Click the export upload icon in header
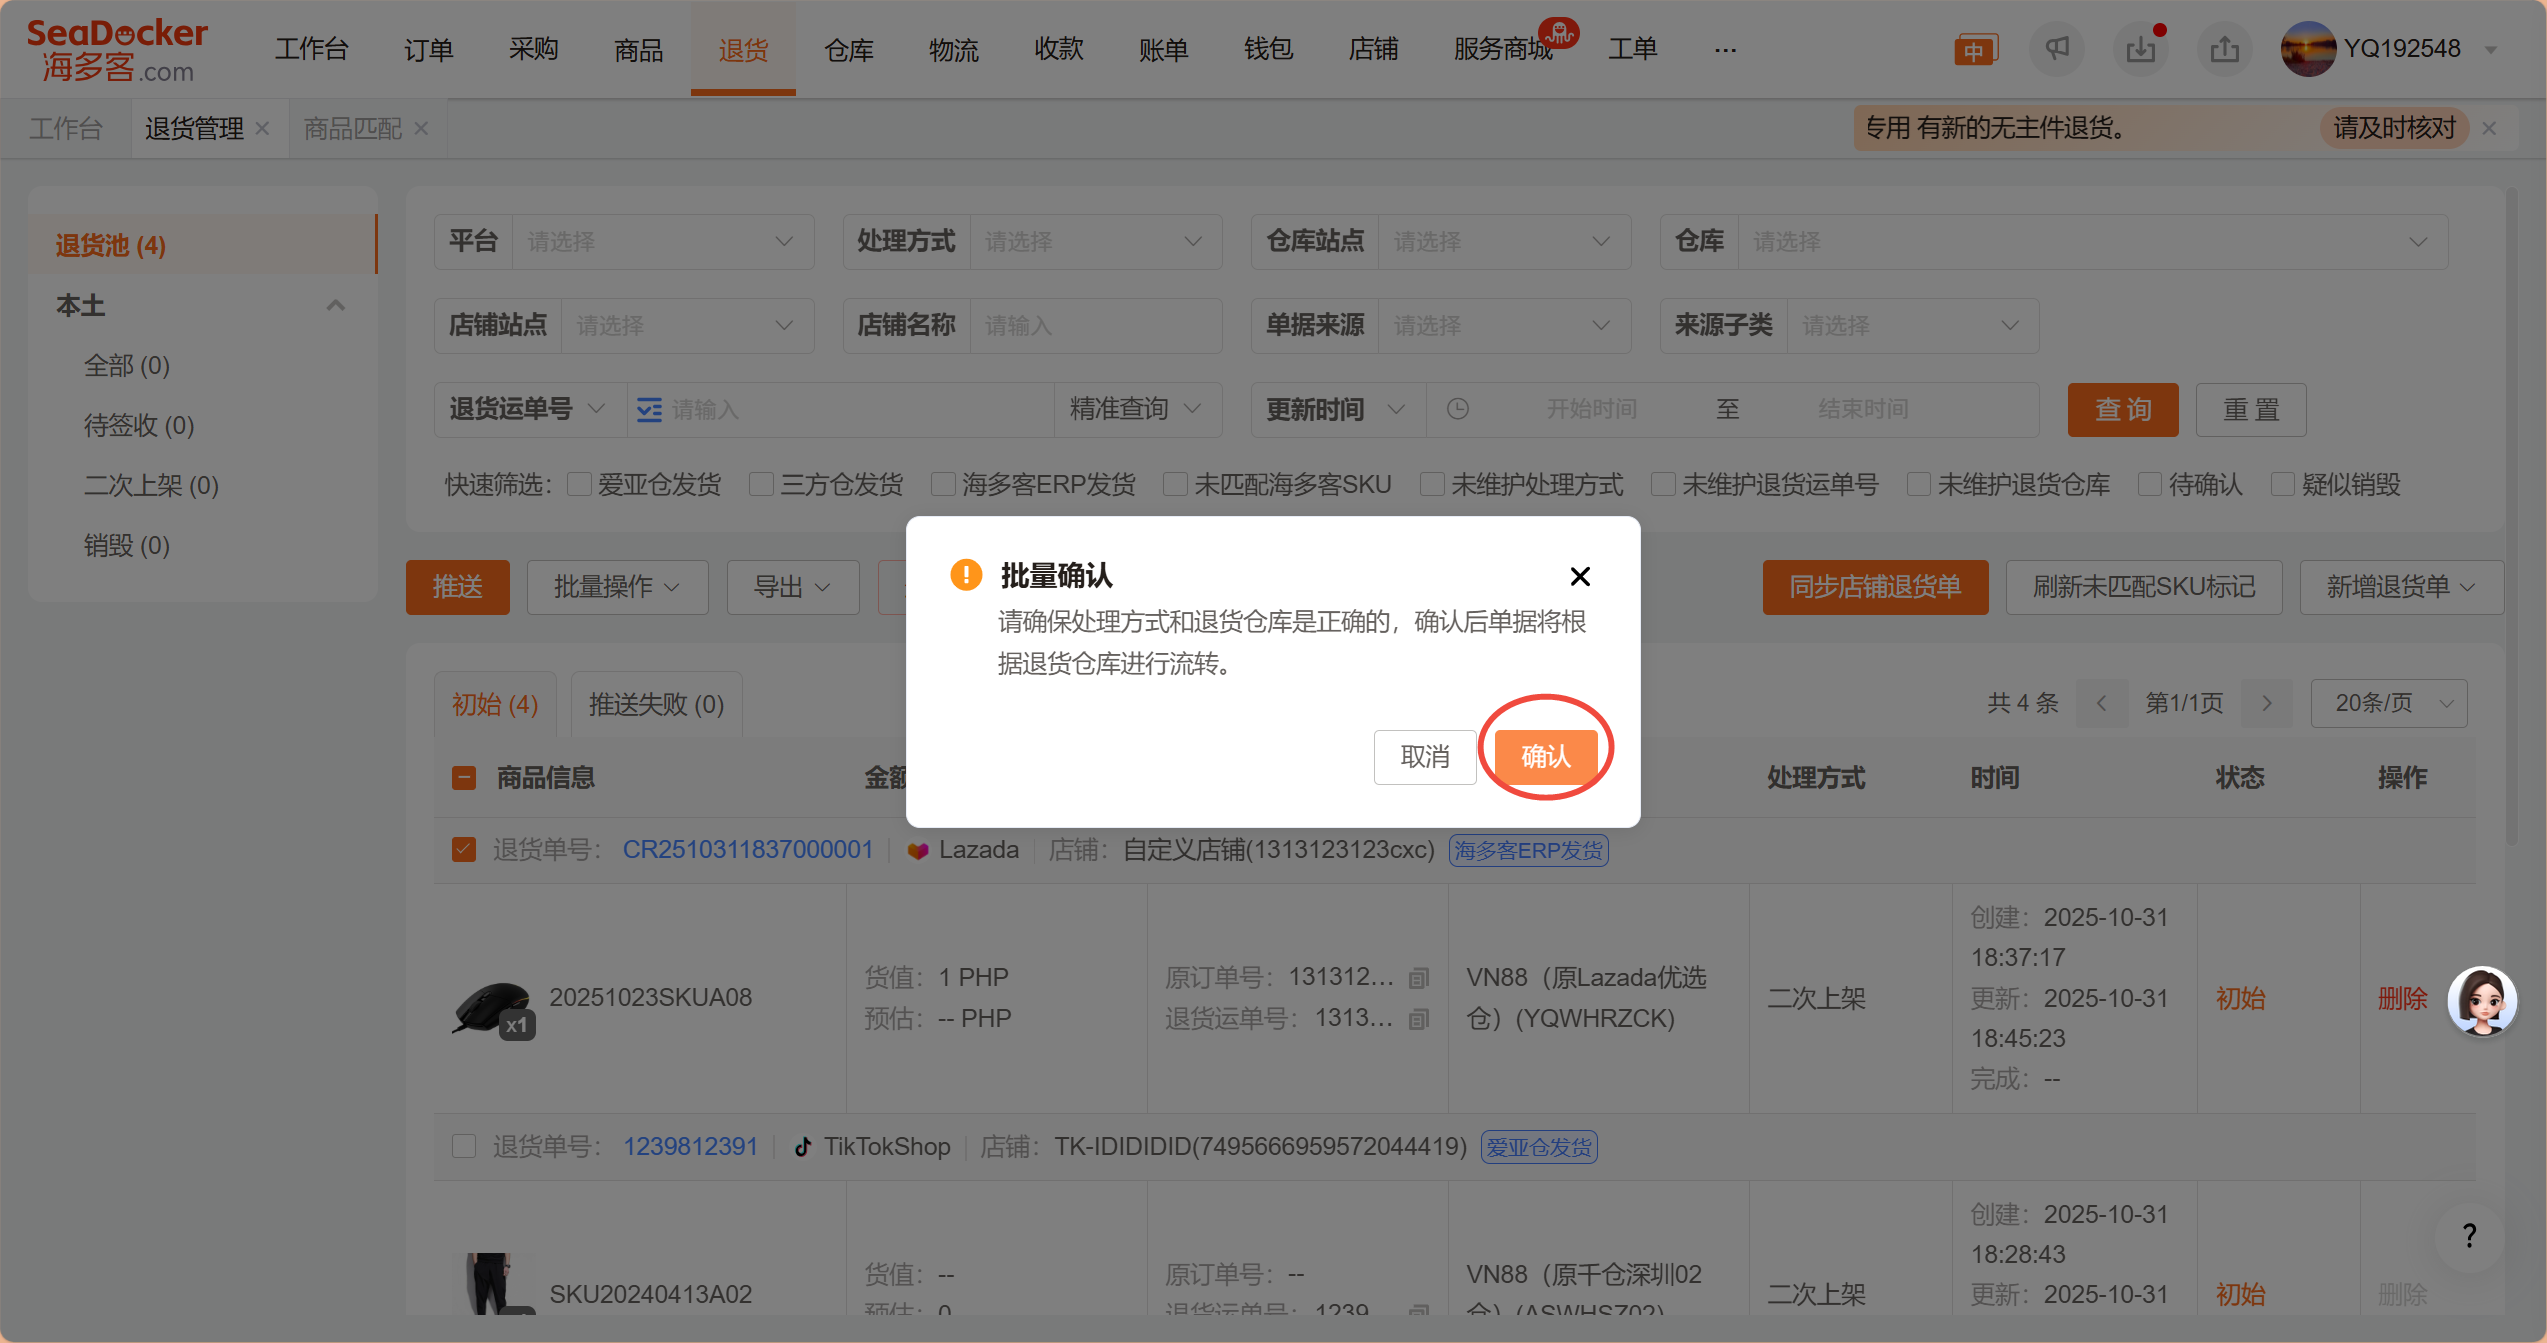This screenshot has width=2547, height=1343. (2224, 49)
